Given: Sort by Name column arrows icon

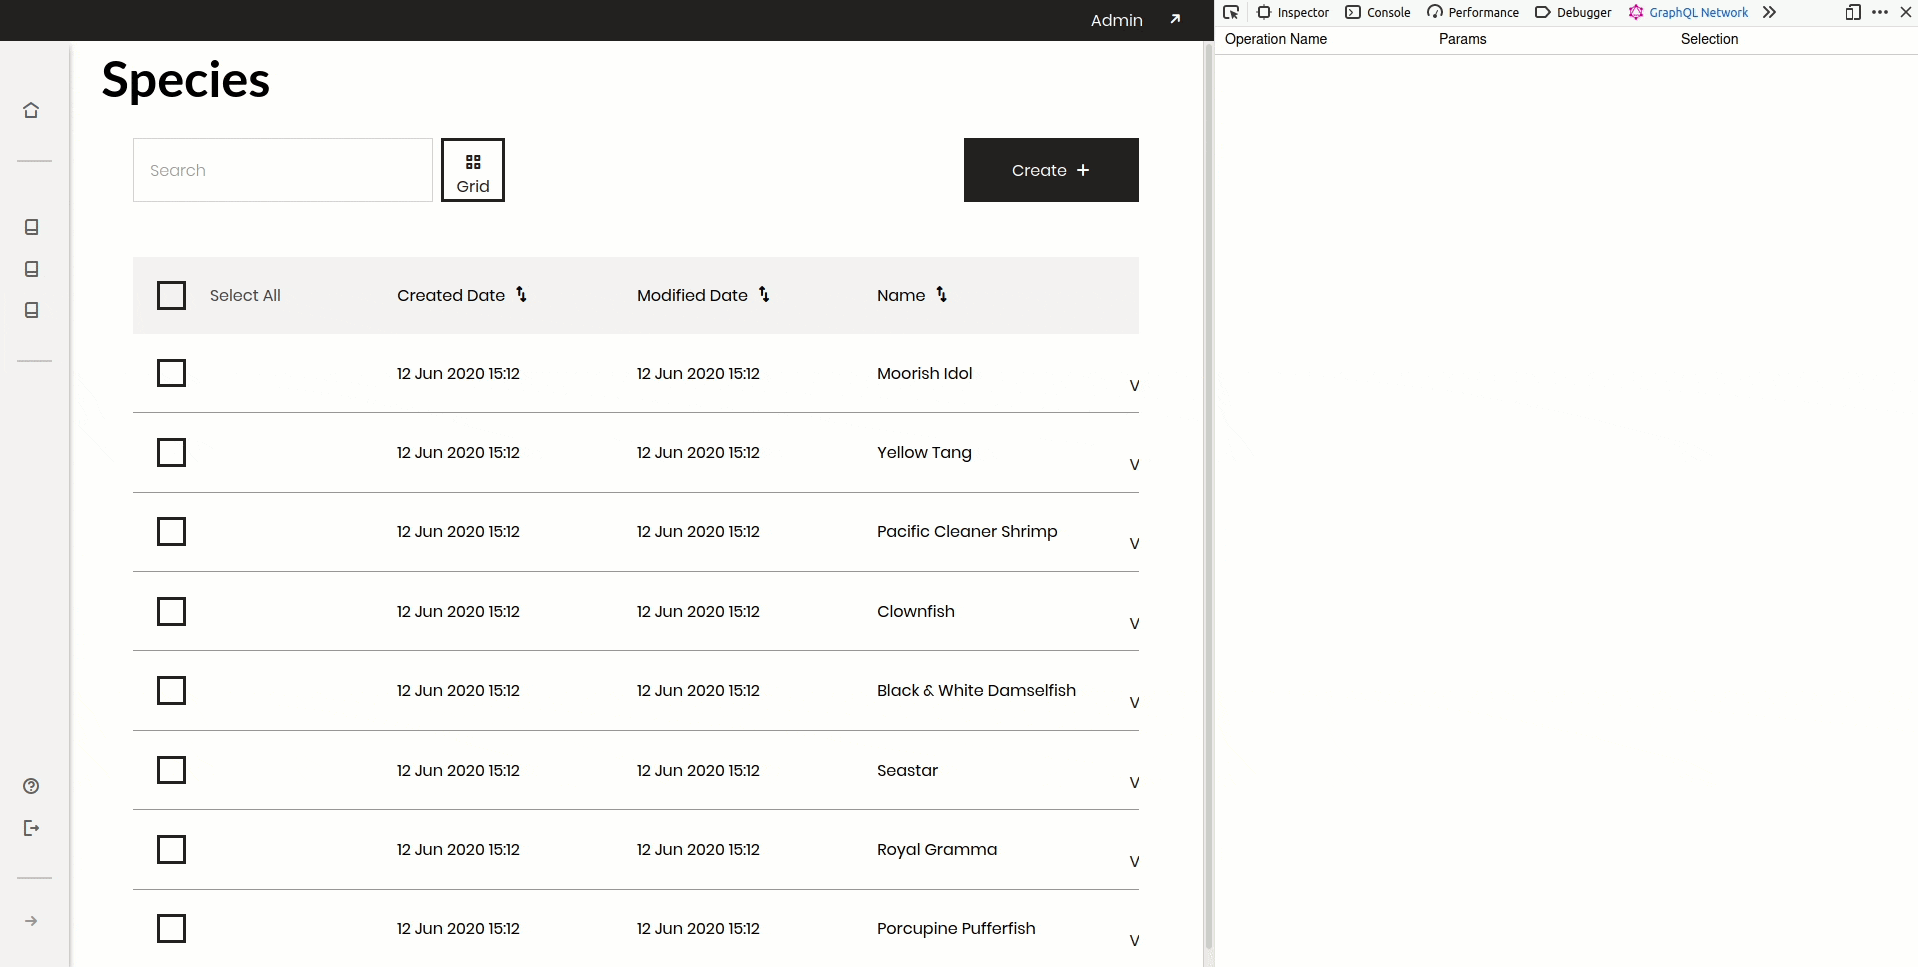Looking at the screenshot, I should (941, 294).
